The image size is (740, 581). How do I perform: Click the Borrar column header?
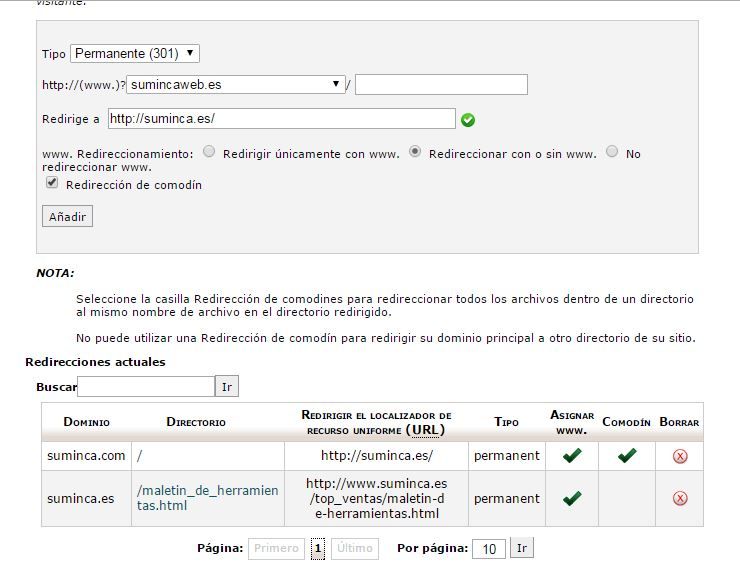coord(679,422)
